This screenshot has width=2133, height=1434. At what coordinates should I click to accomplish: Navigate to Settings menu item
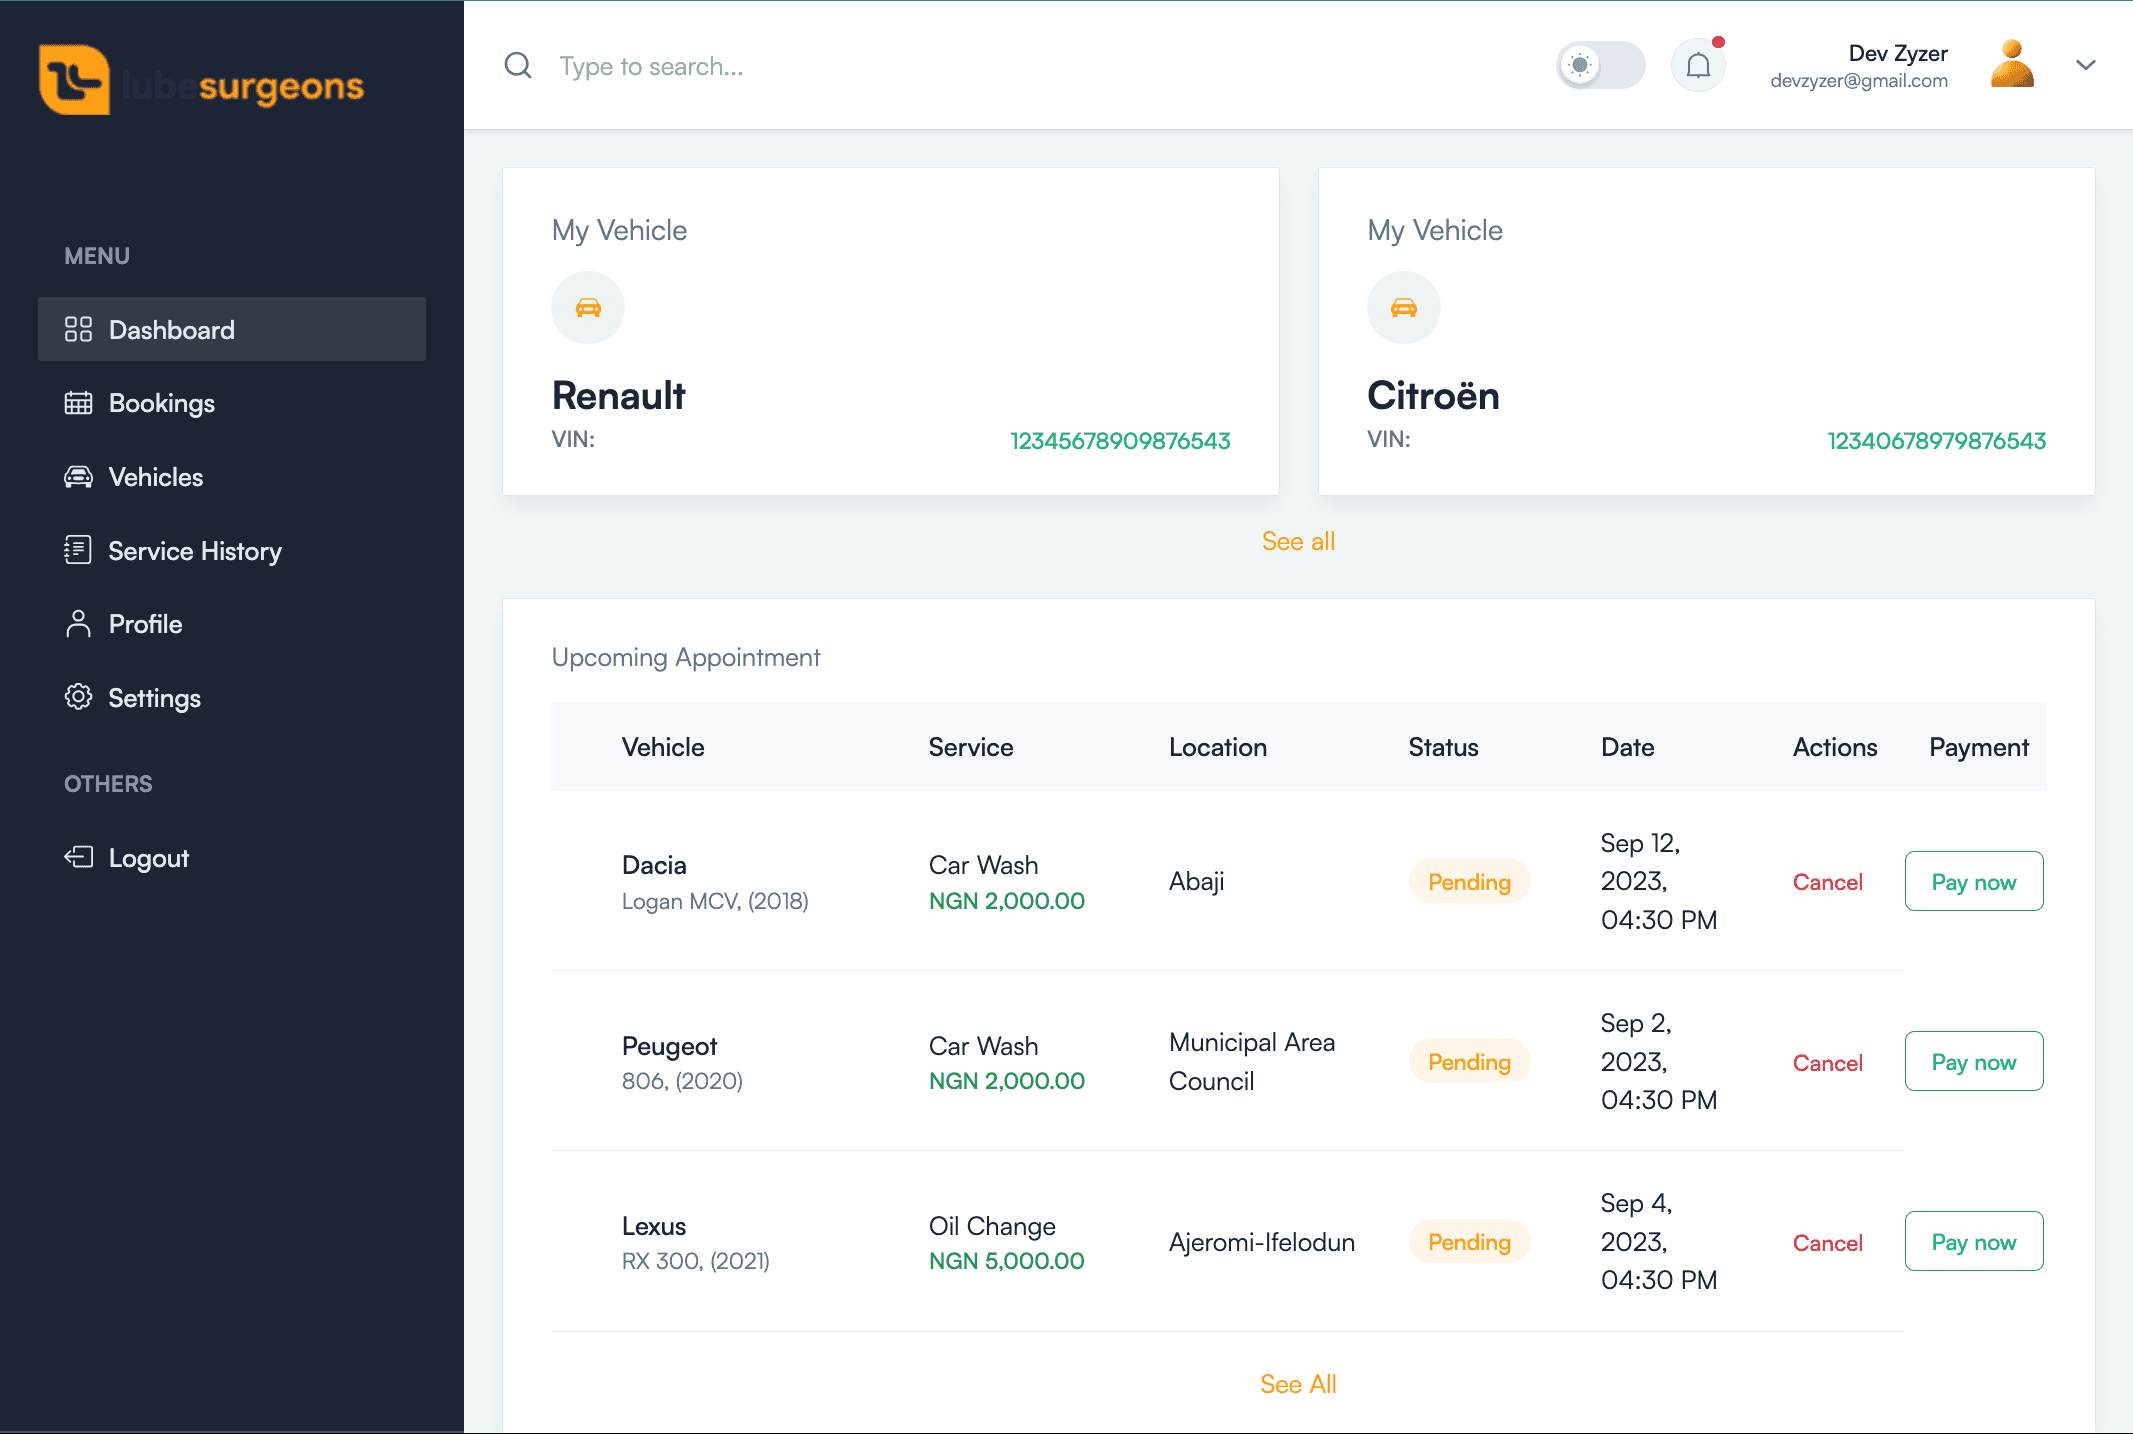[x=232, y=697]
